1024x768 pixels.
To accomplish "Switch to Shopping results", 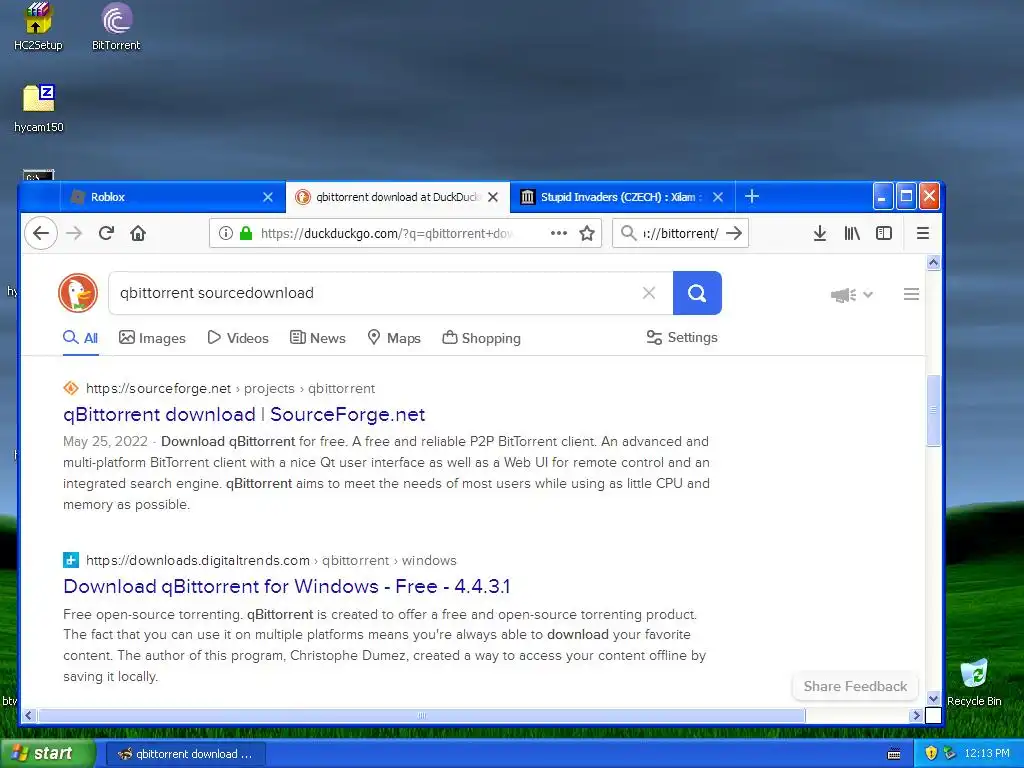I will pos(481,338).
